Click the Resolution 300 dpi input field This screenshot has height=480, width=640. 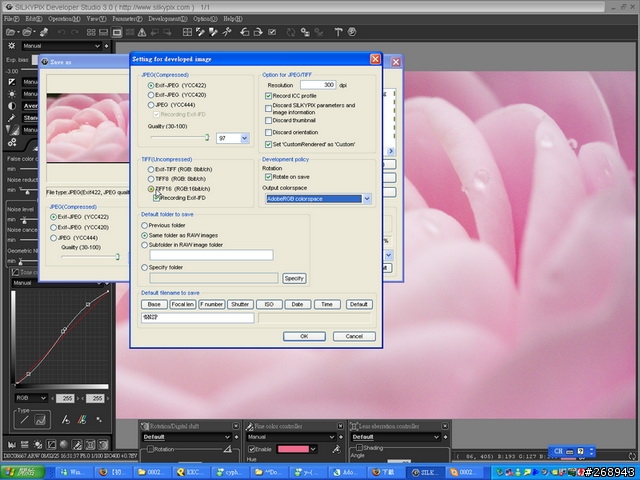[318, 85]
